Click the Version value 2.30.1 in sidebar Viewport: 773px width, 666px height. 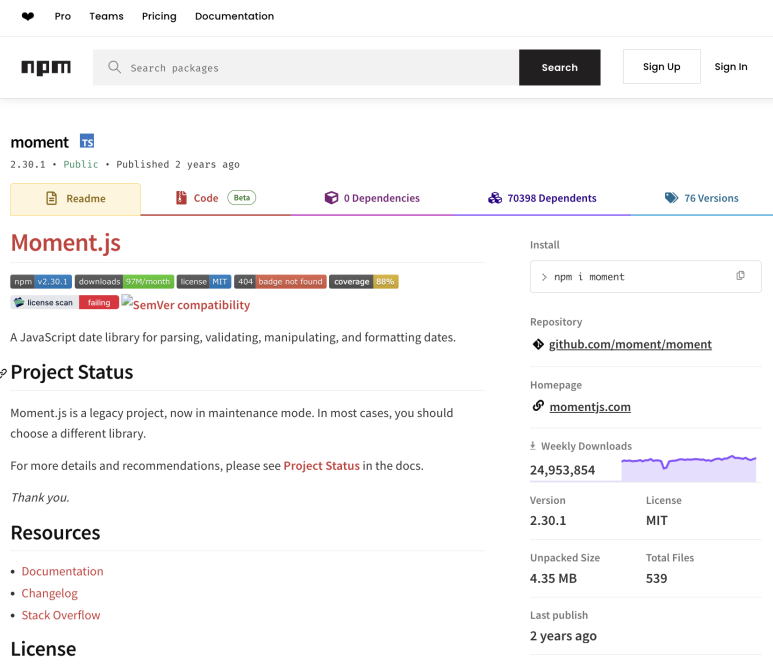(x=548, y=521)
